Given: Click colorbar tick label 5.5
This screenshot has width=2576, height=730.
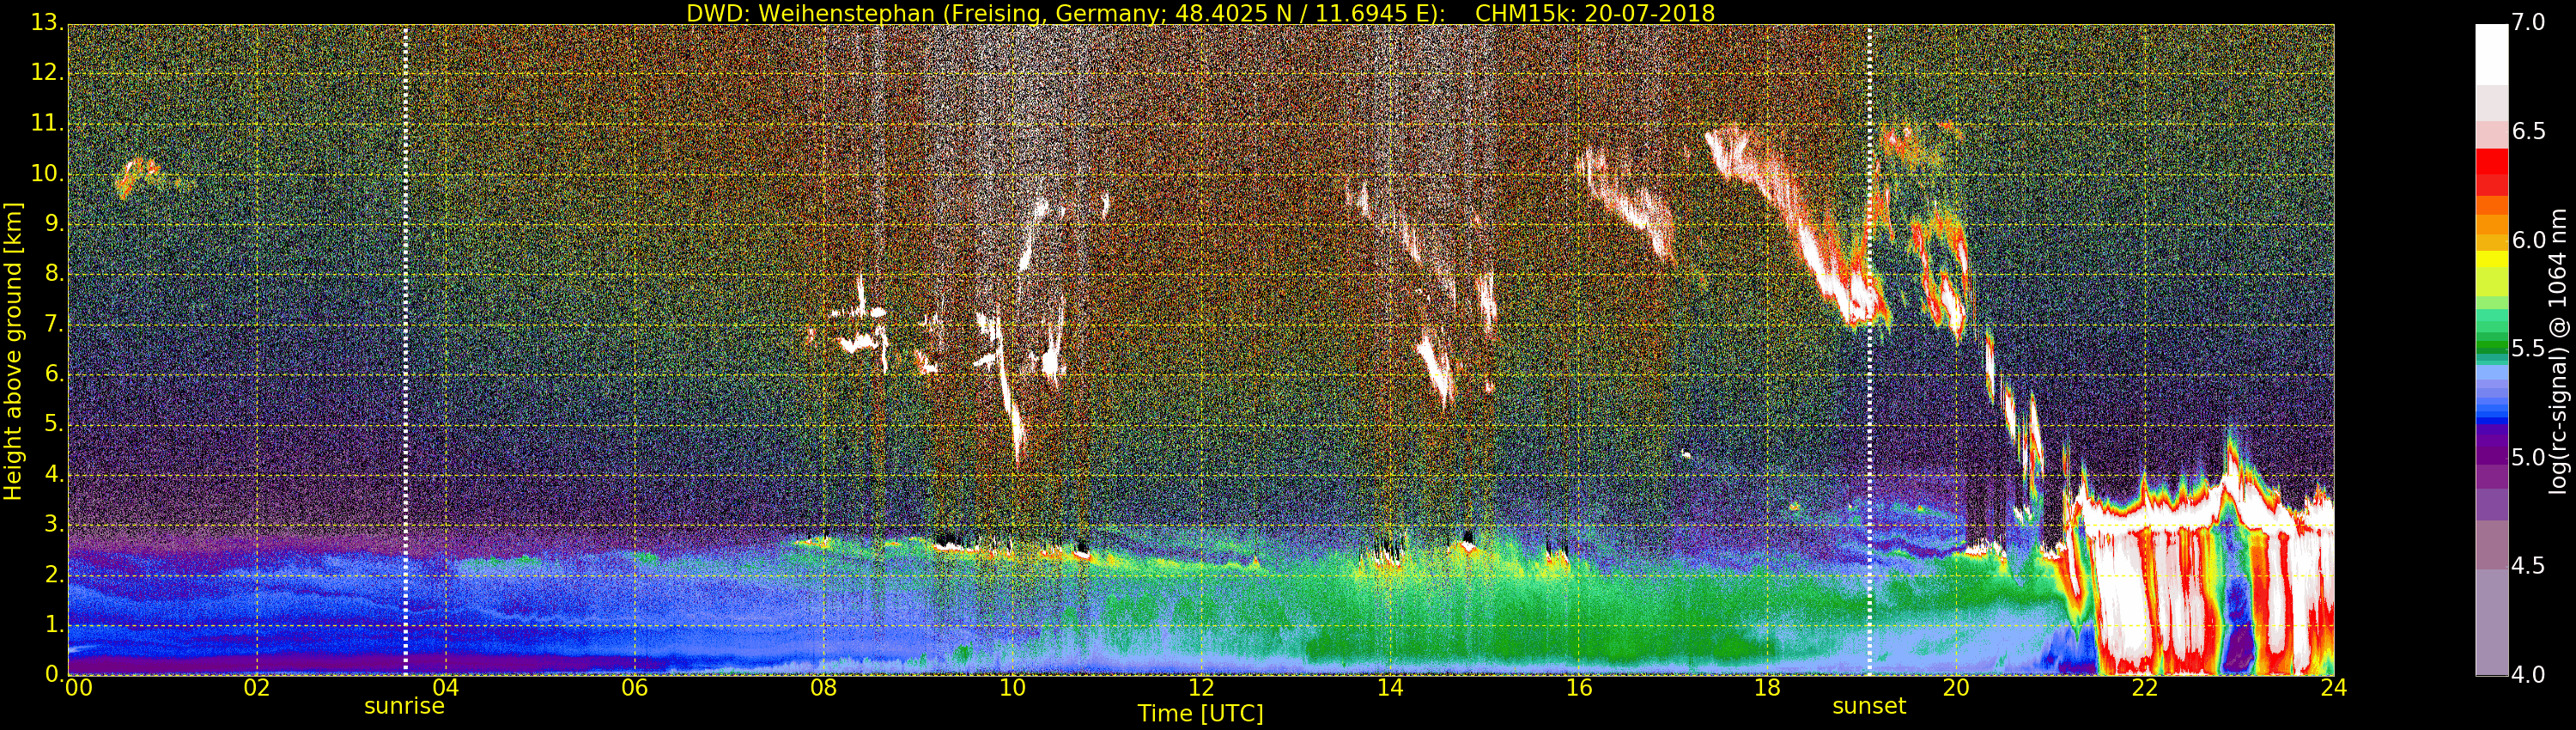Looking at the screenshot, I should click(2528, 348).
